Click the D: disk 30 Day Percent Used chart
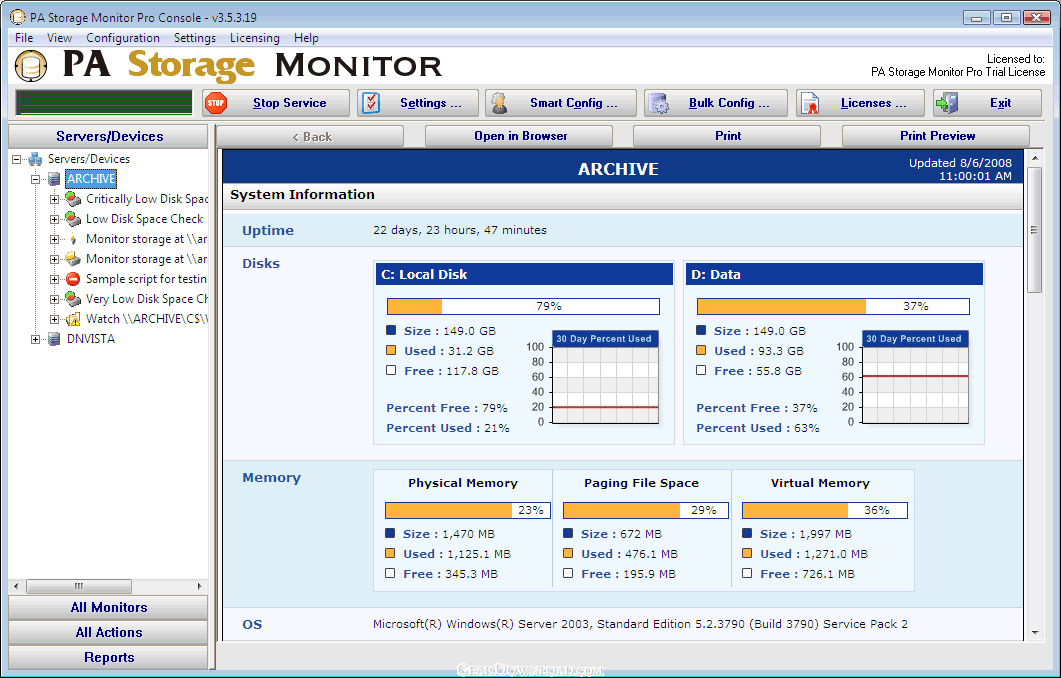 tap(915, 378)
